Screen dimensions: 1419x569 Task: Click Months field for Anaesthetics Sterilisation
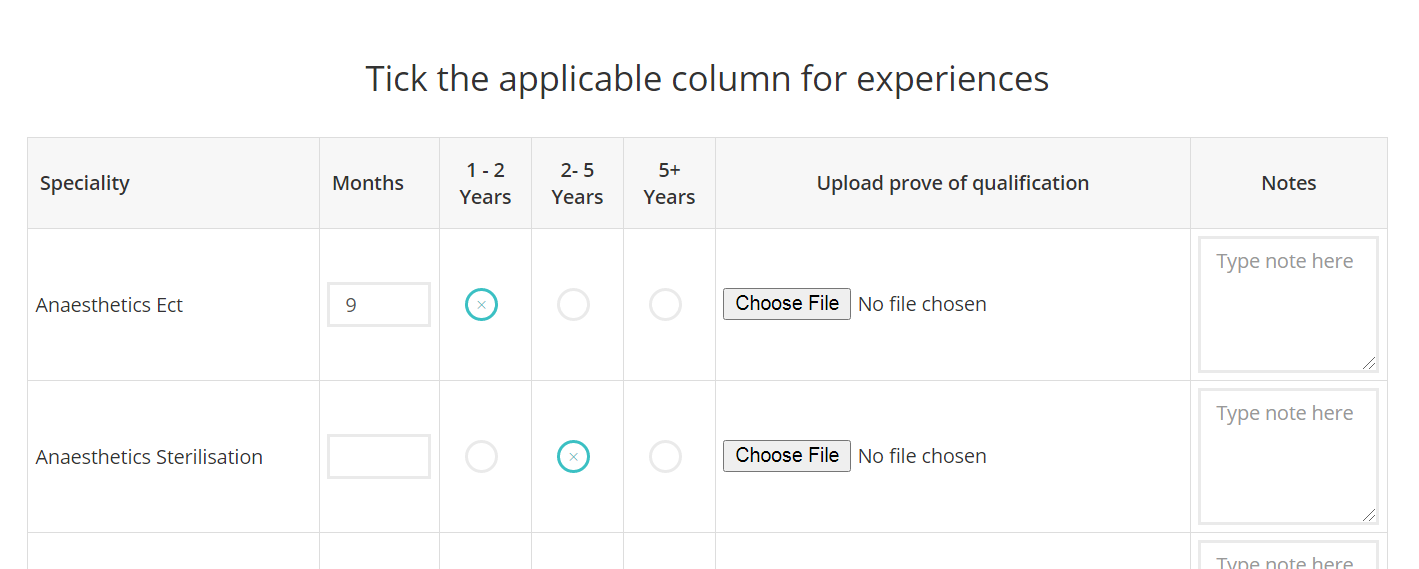point(379,457)
